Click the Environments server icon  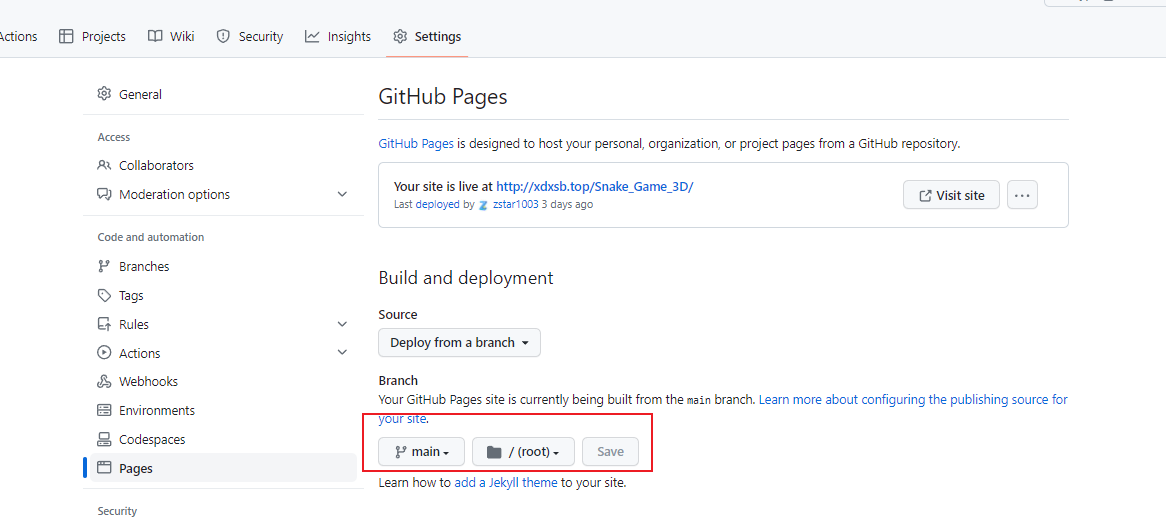(104, 410)
